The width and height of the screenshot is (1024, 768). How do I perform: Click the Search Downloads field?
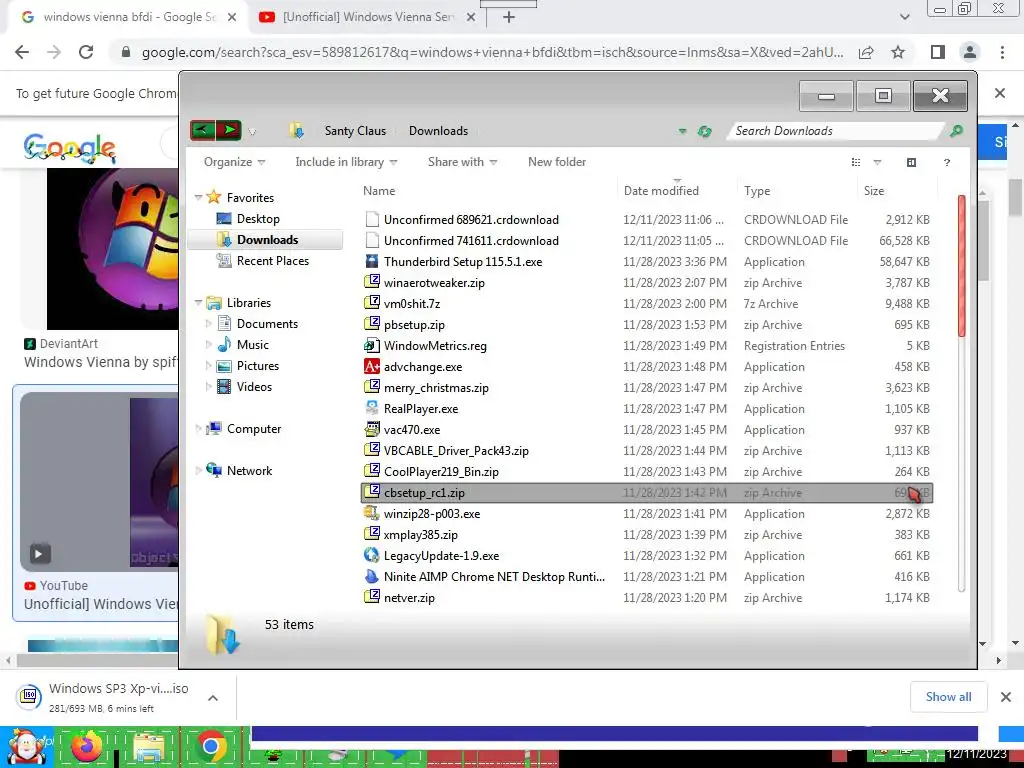[837, 131]
